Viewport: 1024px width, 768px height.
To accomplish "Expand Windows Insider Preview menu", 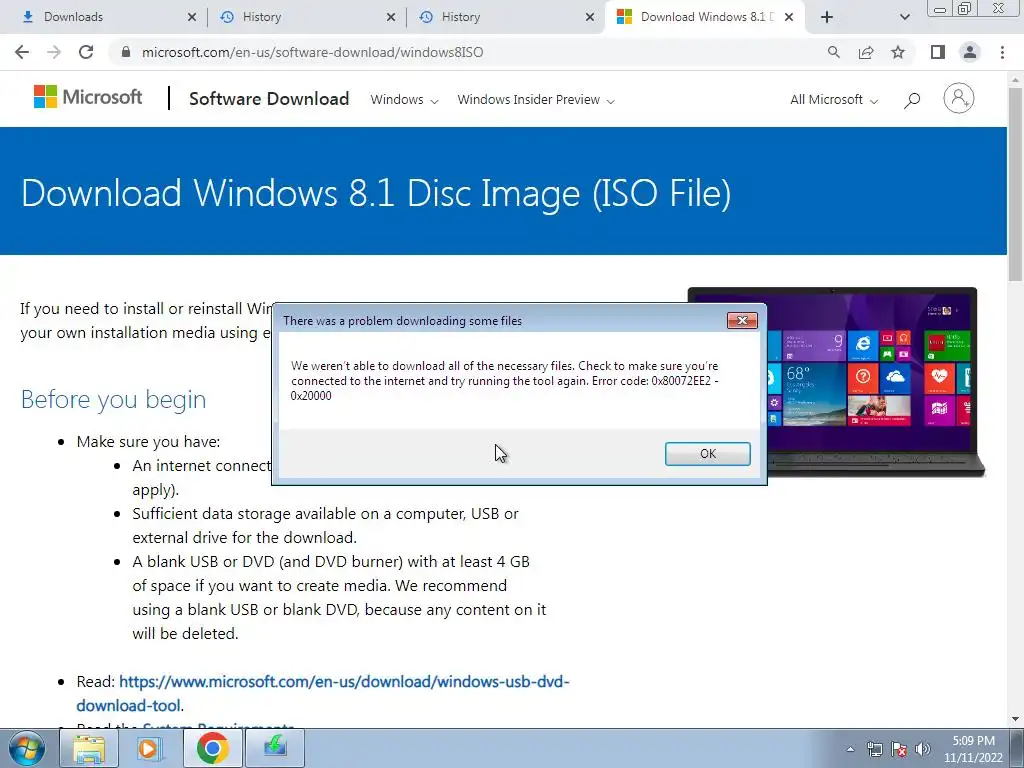I will pos(536,99).
